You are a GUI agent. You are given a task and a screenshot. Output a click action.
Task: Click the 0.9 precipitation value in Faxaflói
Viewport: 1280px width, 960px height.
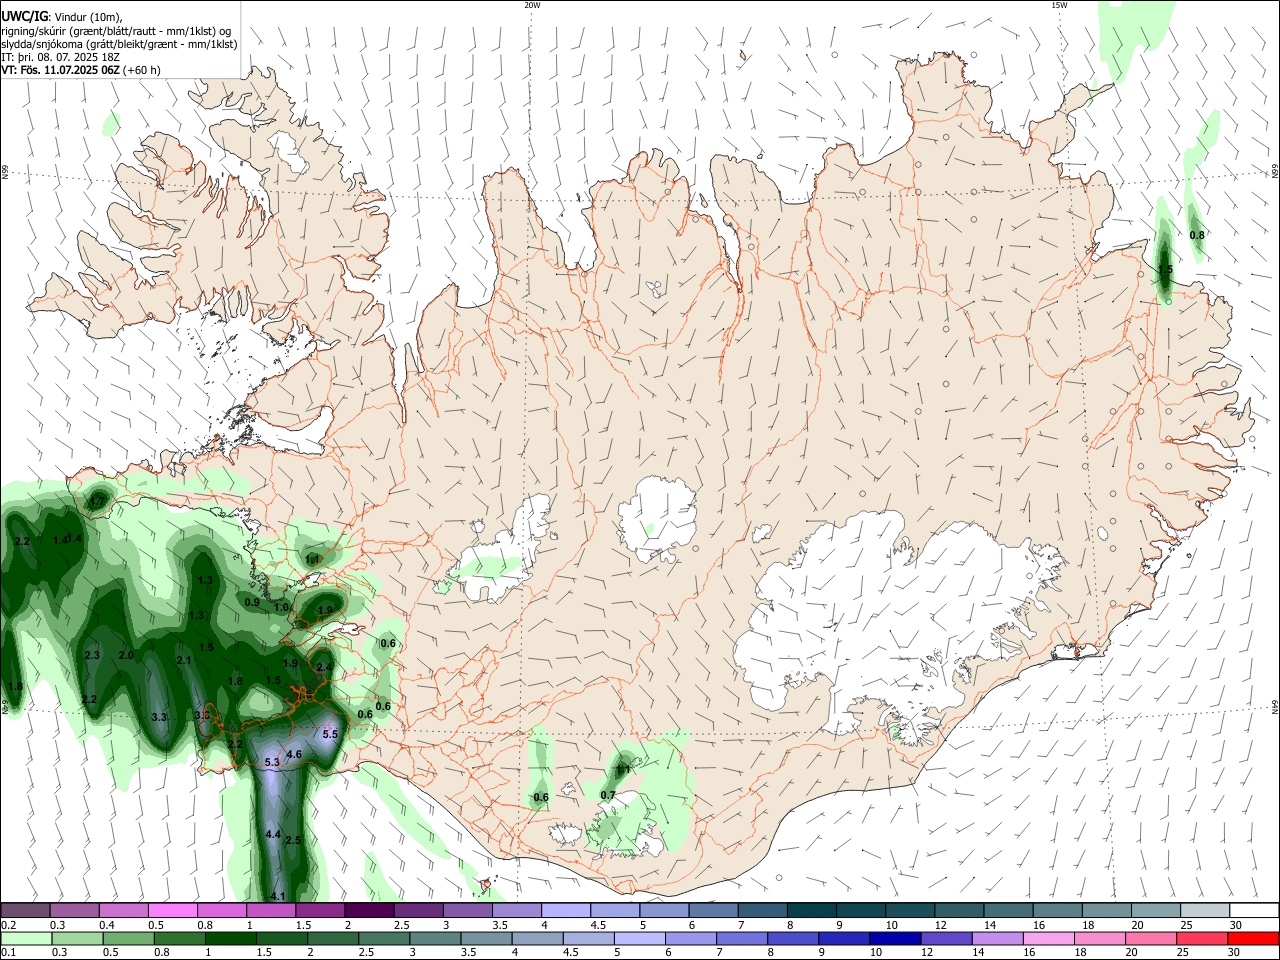(x=252, y=603)
